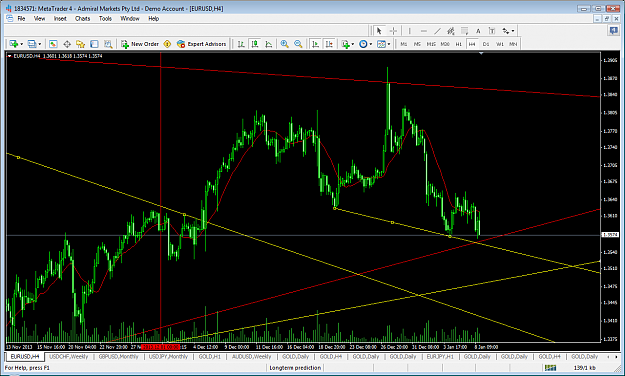Expand the Indicators dropdown arrow
Viewport: 625px width, 376px height.
(353, 44)
